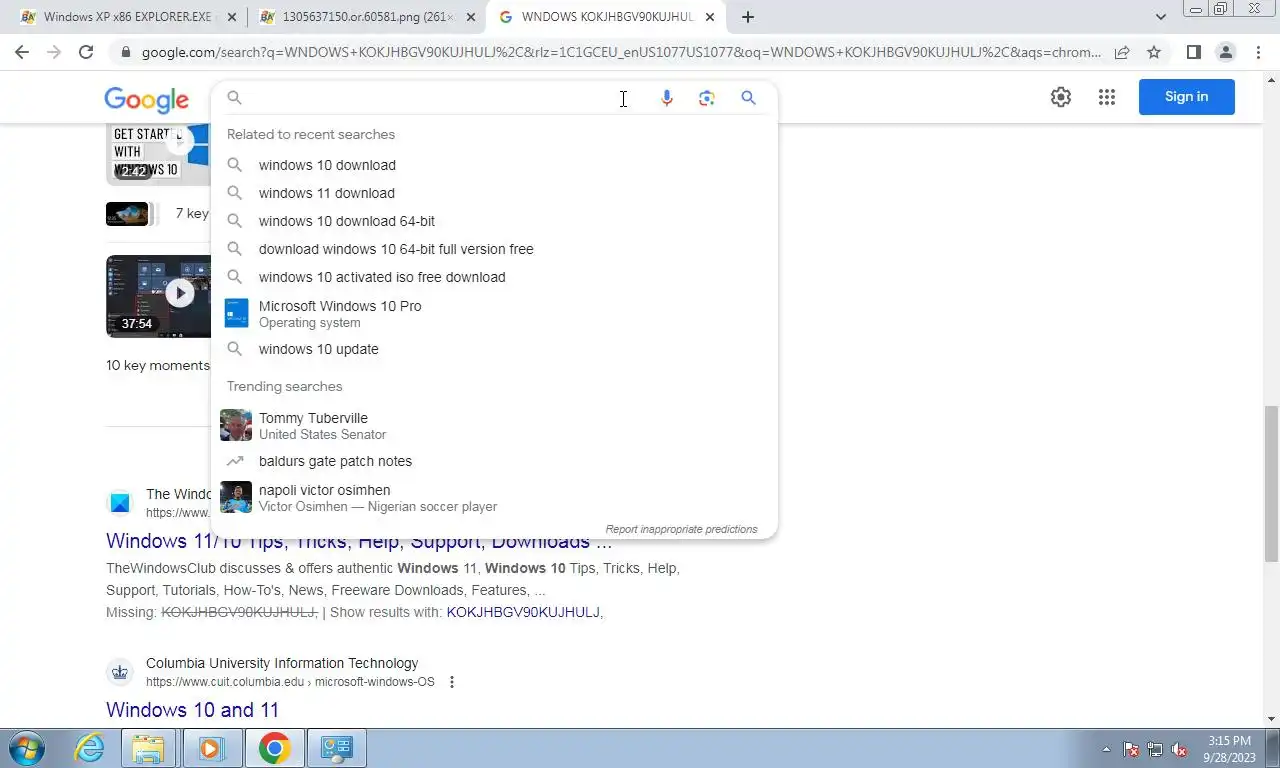Open the Chrome profile avatar

tap(1226, 53)
